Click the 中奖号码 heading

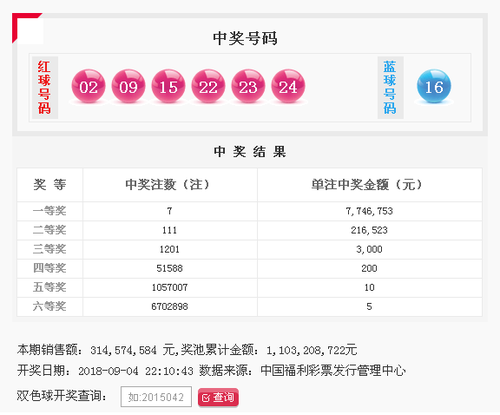[x=245, y=38]
